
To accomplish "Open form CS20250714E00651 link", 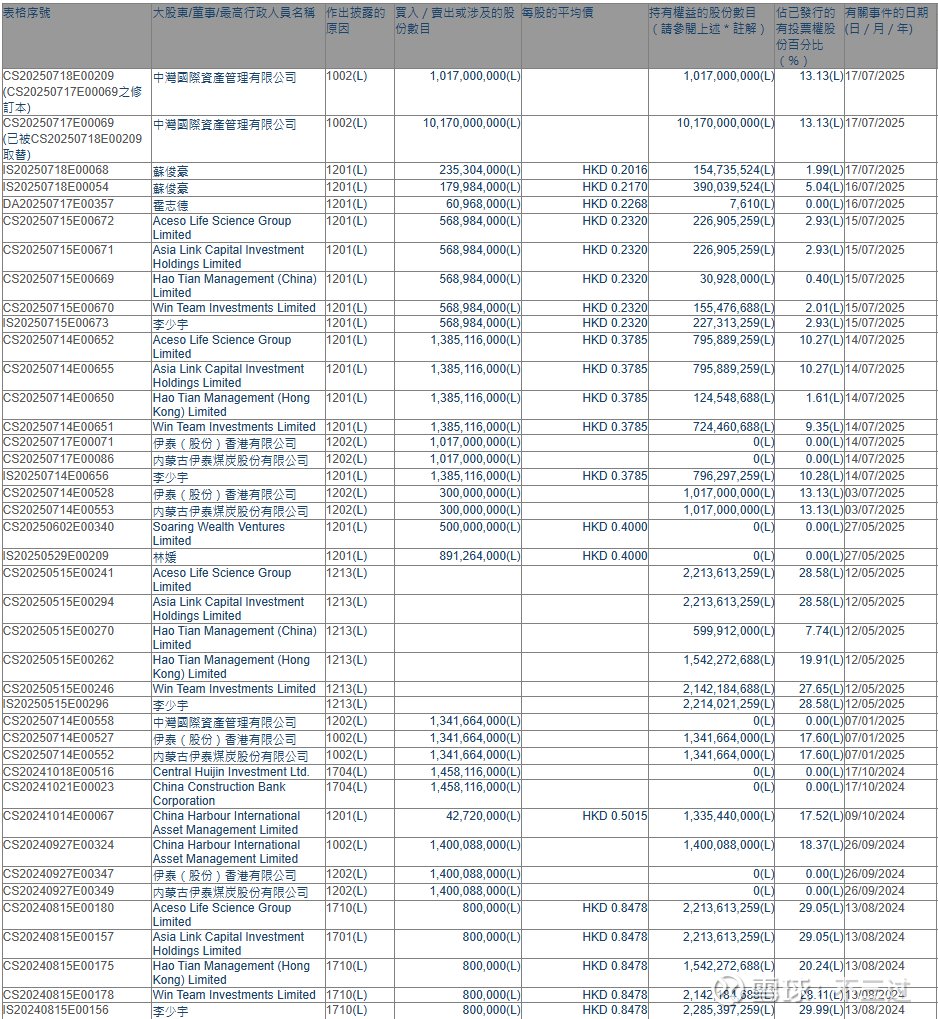I will [59, 427].
